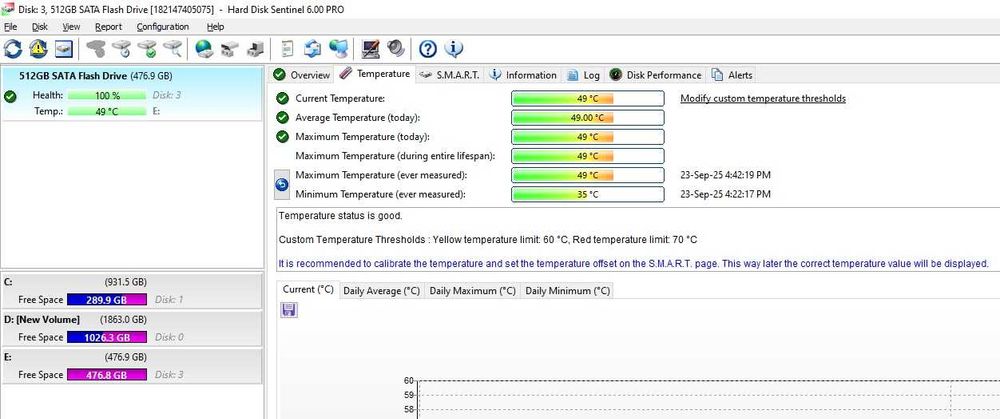Open the Disk menu
Viewport: 1000px width, 419px height.
coord(40,27)
